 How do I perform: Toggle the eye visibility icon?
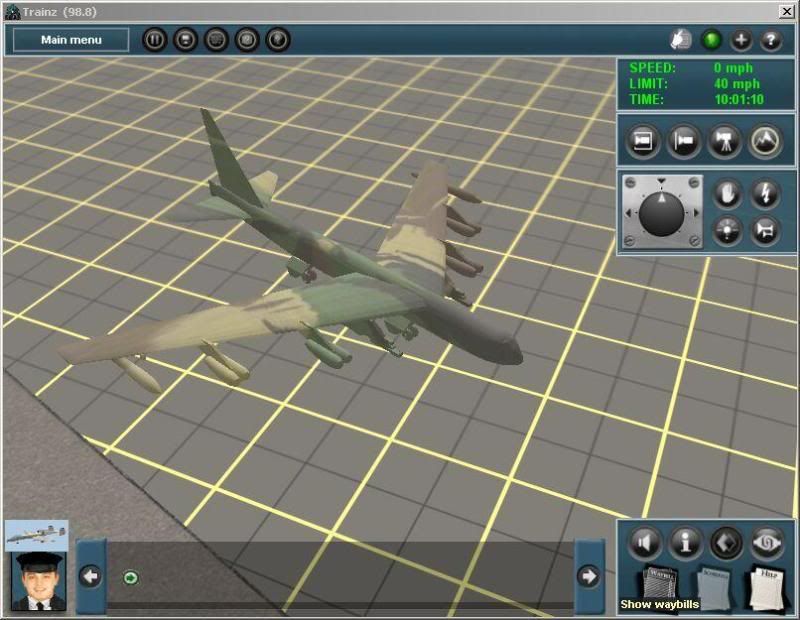point(767,543)
